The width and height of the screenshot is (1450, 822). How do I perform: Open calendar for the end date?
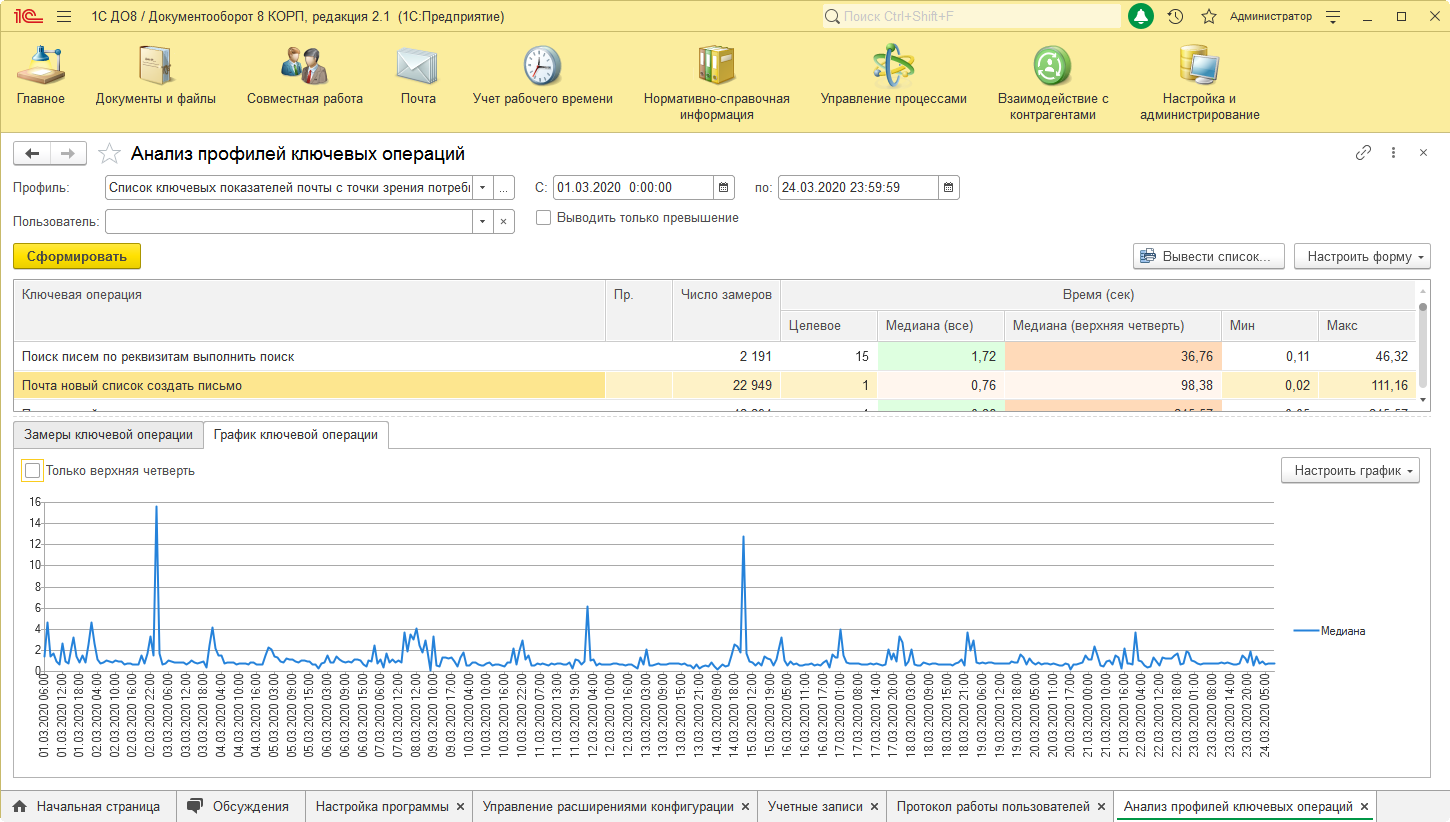point(949,187)
